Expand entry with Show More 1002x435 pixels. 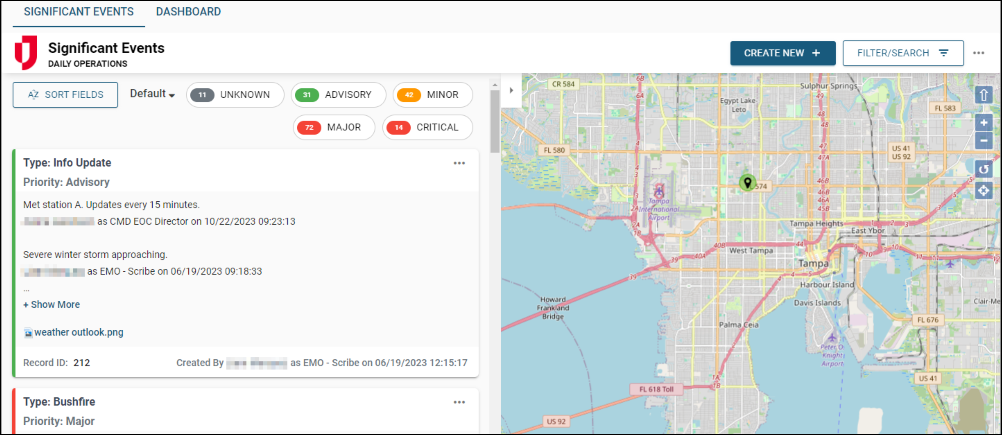point(52,304)
